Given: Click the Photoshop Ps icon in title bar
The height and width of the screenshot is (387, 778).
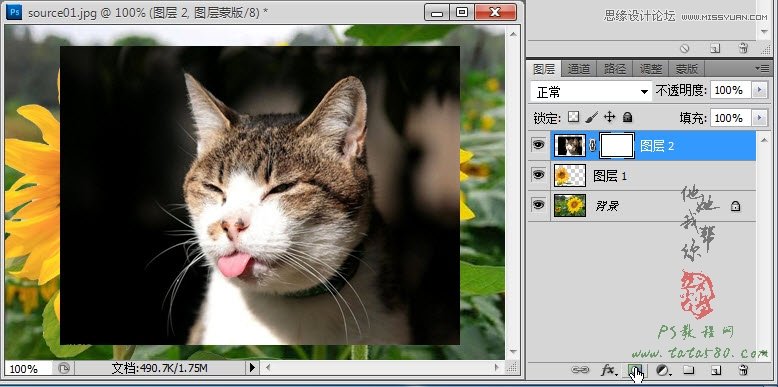Looking at the screenshot, I should coord(14,12).
